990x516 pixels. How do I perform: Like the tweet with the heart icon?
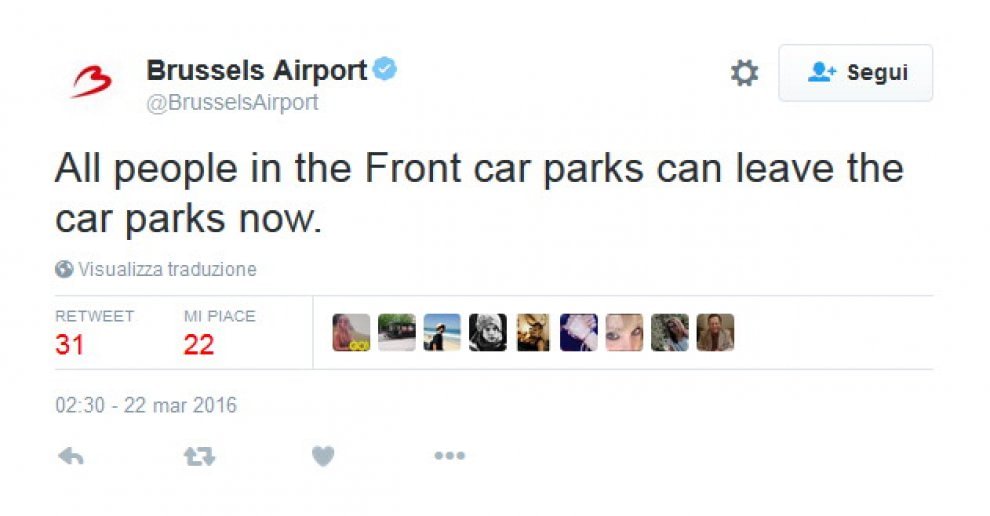323,455
